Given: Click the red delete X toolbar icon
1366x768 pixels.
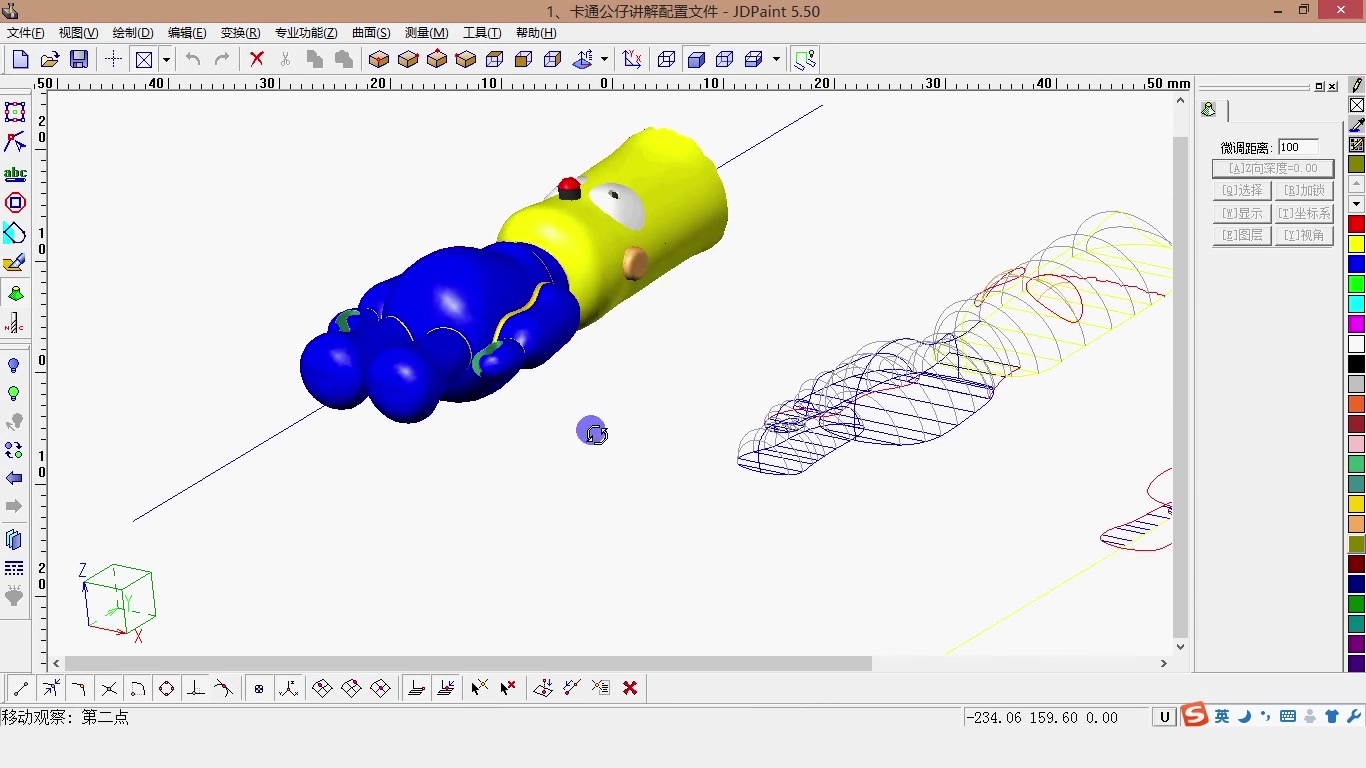Looking at the screenshot, I should click(x=257, y=59).
